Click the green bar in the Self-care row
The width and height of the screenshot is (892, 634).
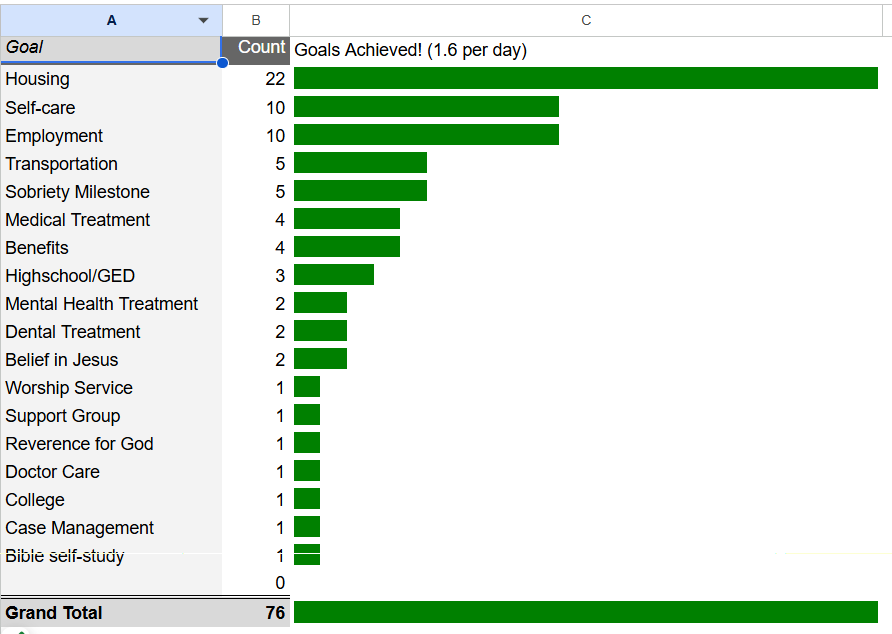point(427,106)
